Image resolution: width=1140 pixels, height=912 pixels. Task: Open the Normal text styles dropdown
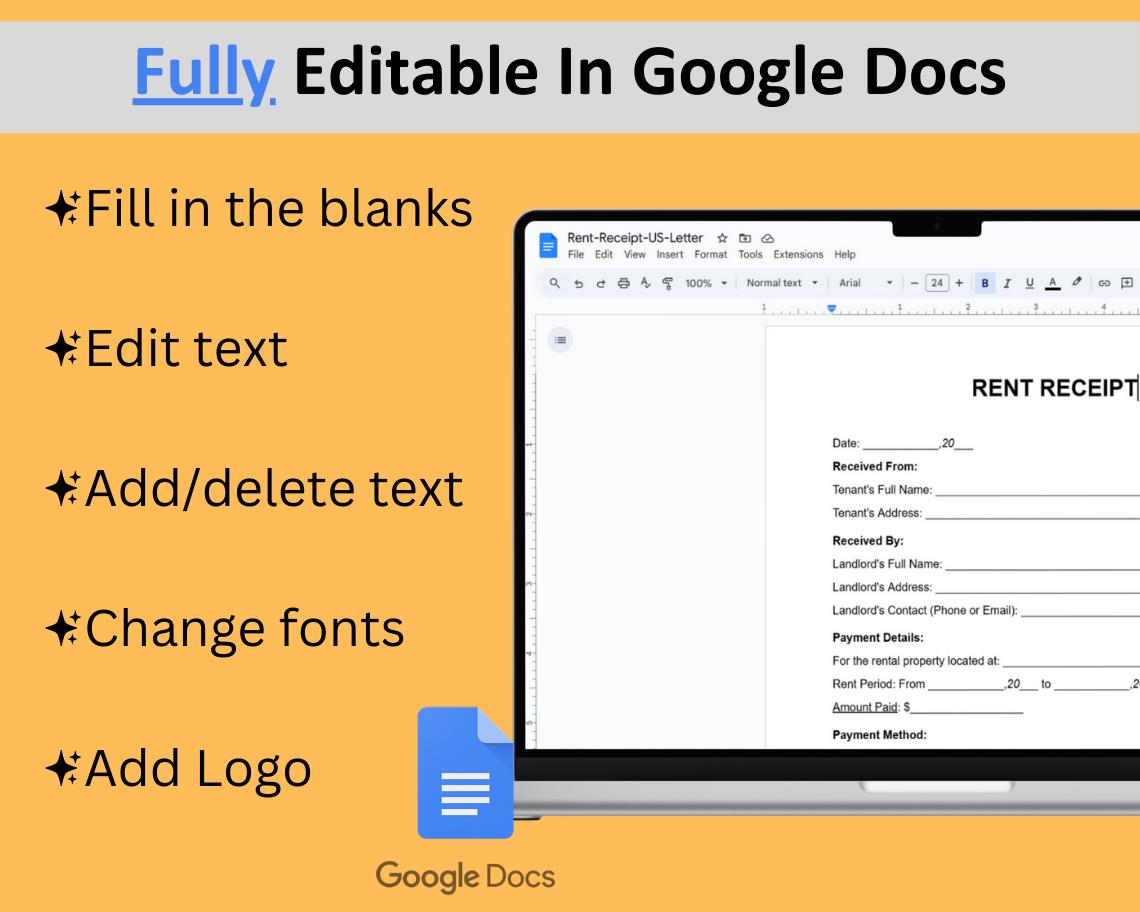tap(782, 283)
